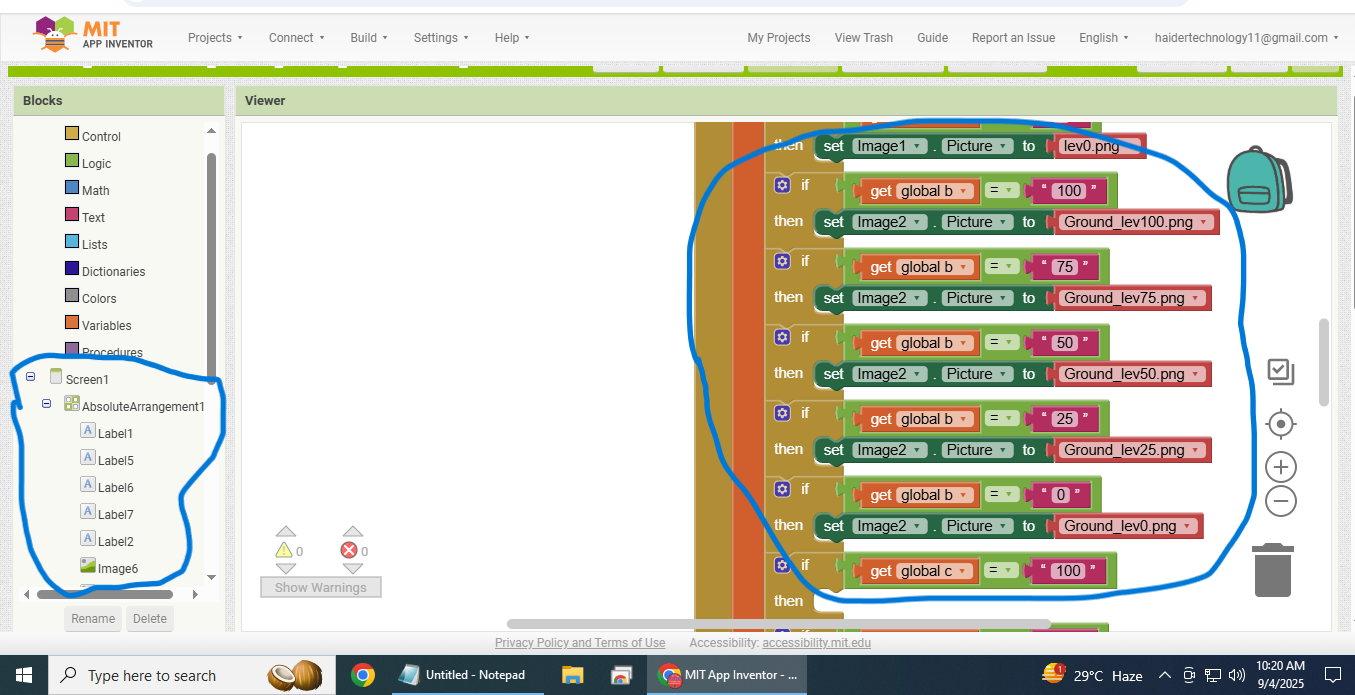This screenshot has height=695, width=1355.
Task: Click View Trash
Action: click(864, 38)
